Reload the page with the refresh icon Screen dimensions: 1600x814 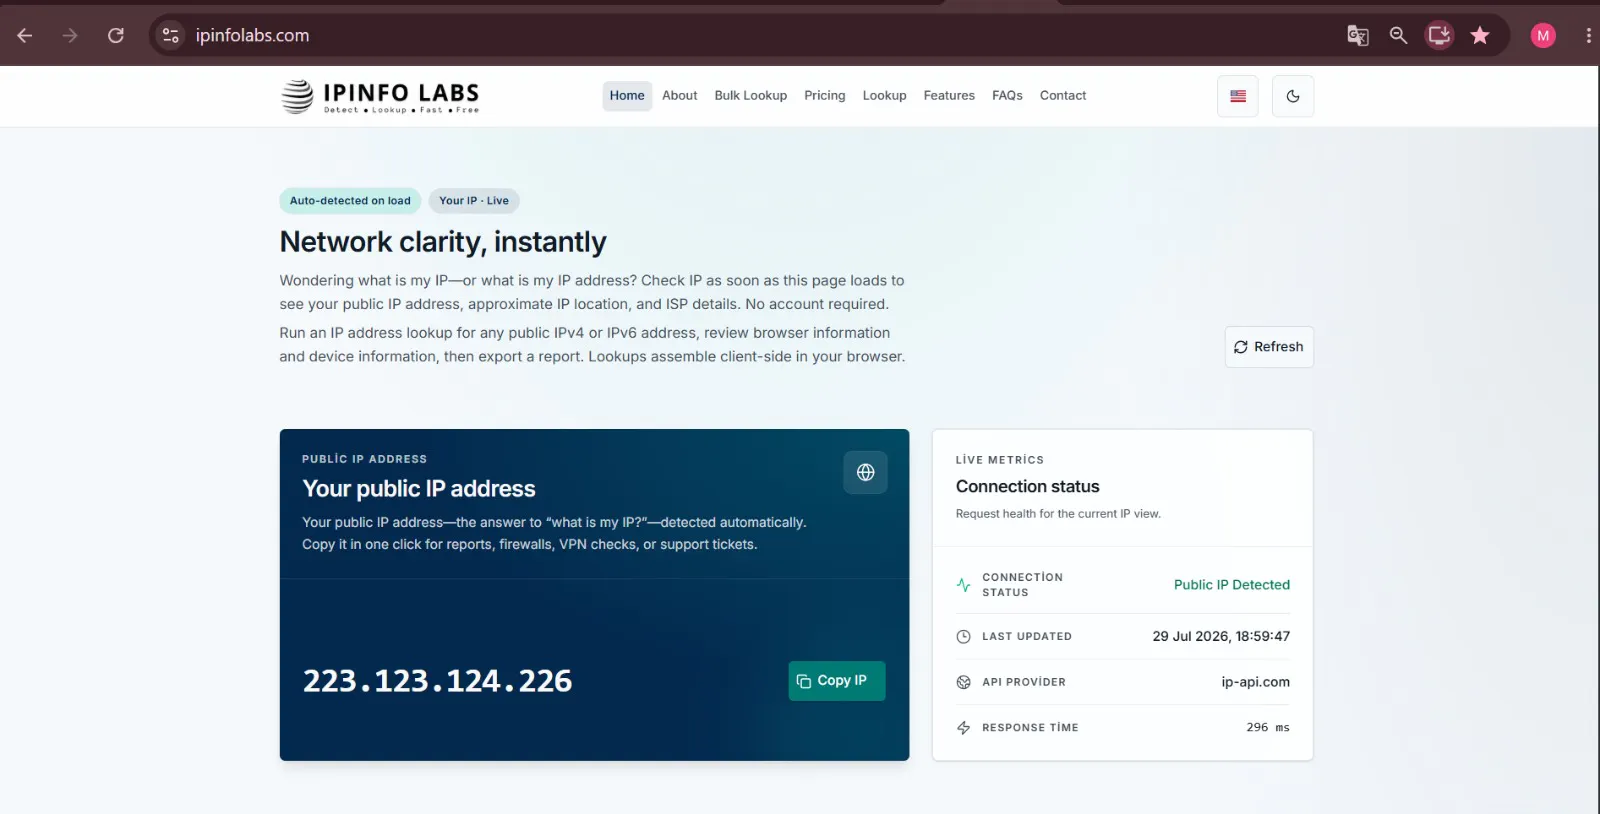tap(116, 36)
